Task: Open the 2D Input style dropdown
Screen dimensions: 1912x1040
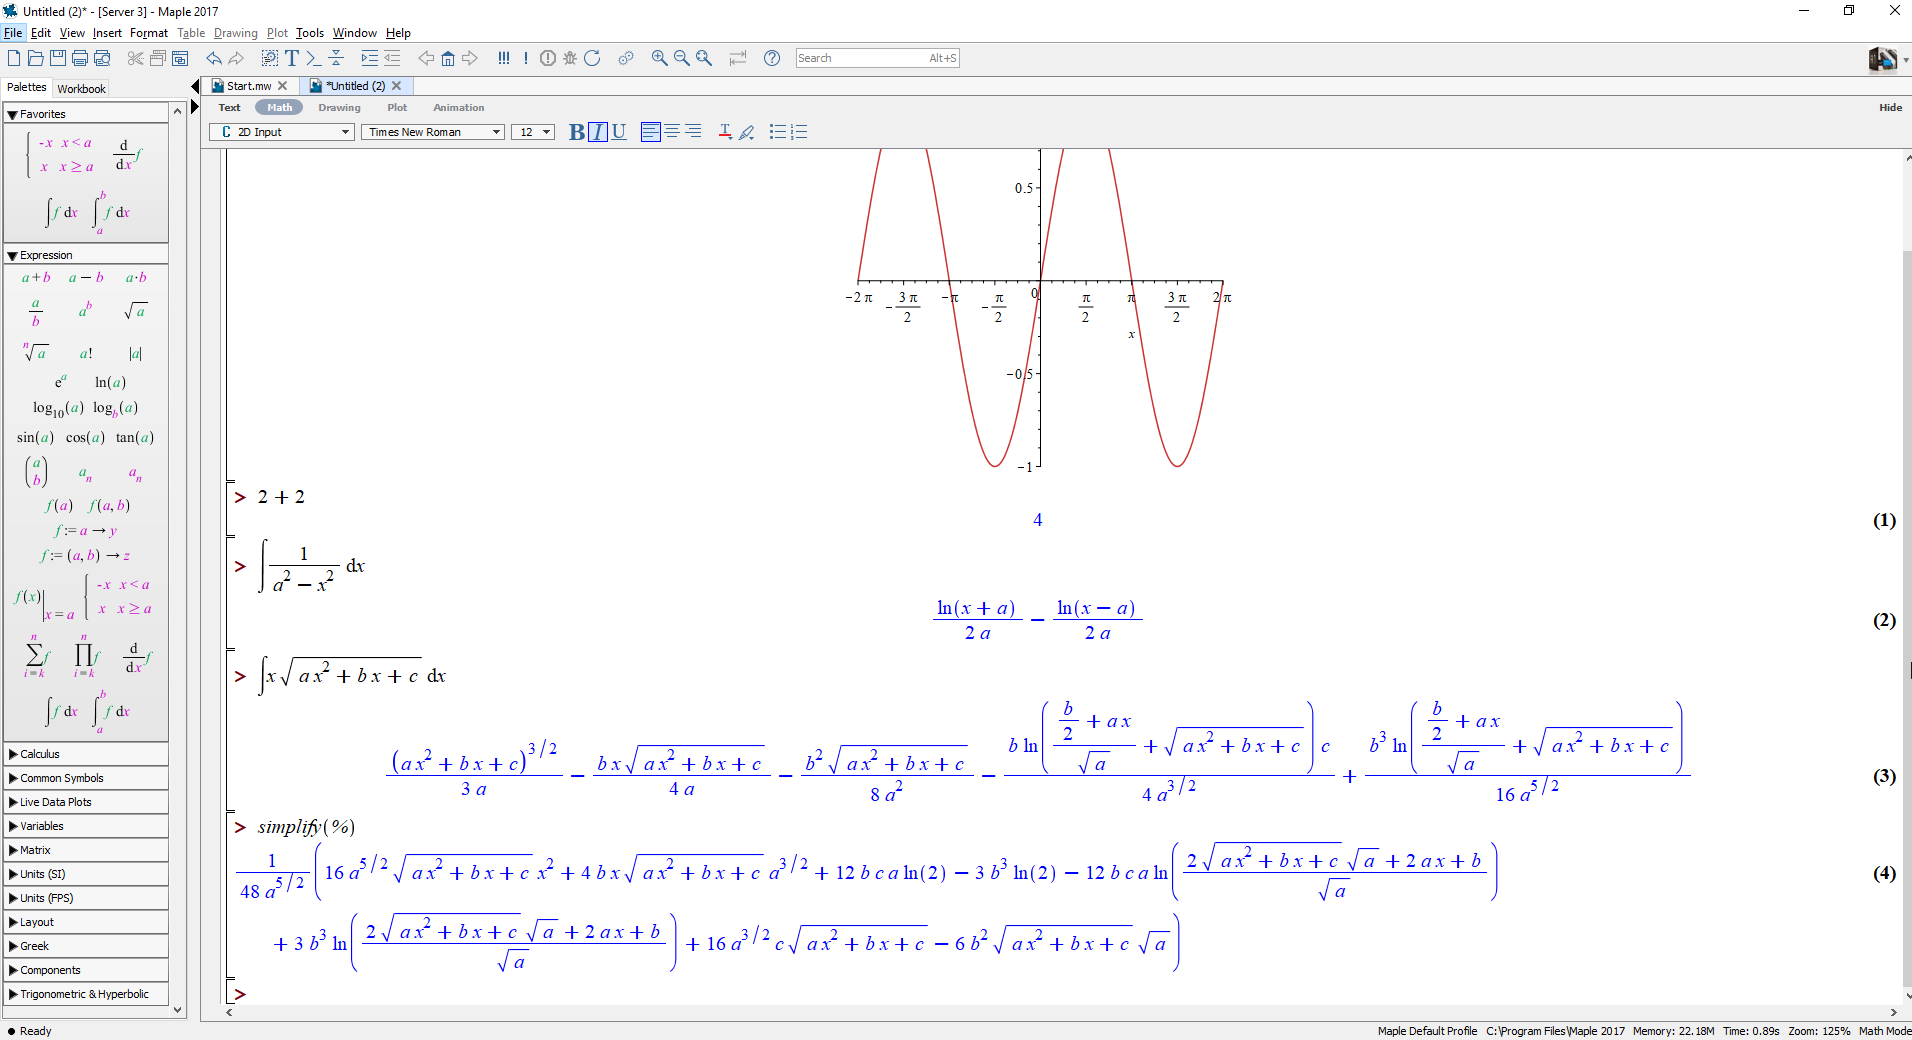Action: click(282, 132)
